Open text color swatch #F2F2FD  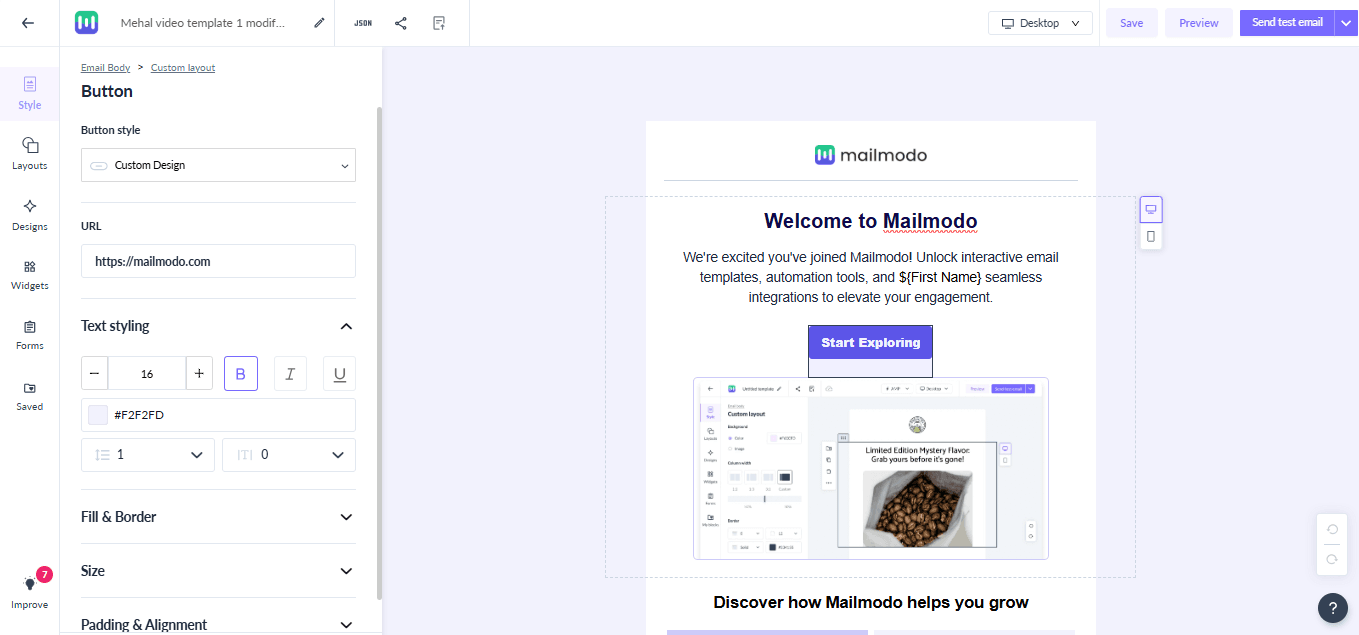point(98,415)
